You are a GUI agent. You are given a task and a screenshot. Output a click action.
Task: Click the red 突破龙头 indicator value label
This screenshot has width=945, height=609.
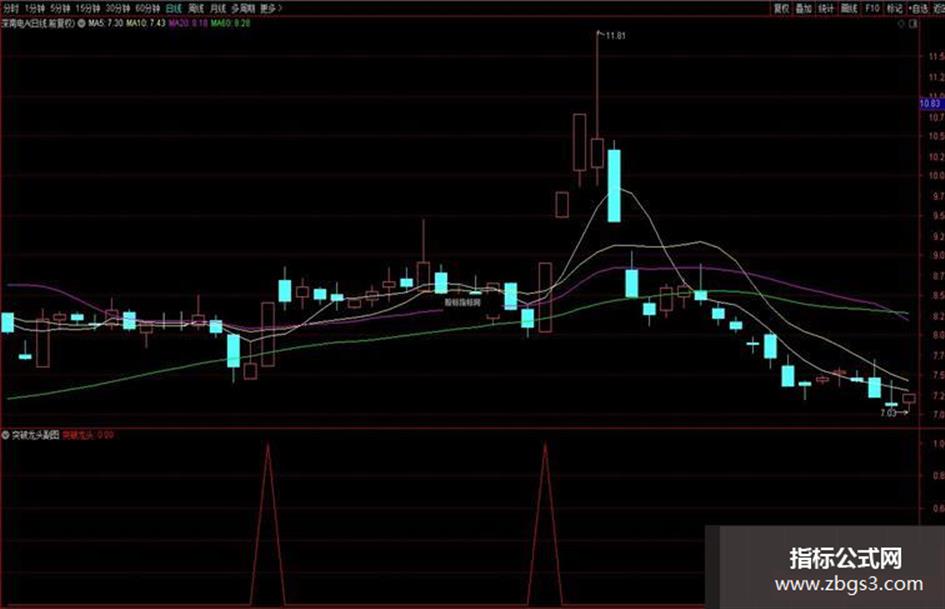tap(88, 435)
